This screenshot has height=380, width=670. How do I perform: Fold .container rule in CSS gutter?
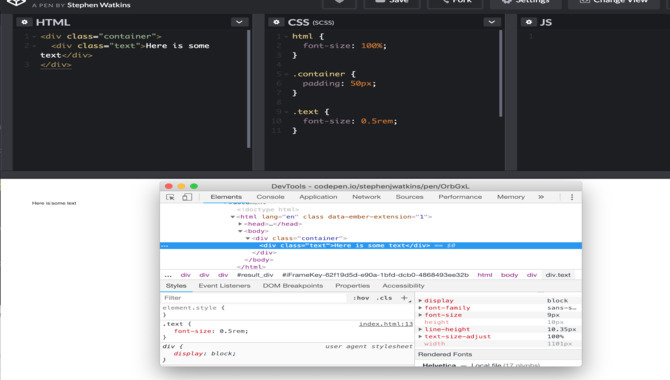[x=286, y=74]
